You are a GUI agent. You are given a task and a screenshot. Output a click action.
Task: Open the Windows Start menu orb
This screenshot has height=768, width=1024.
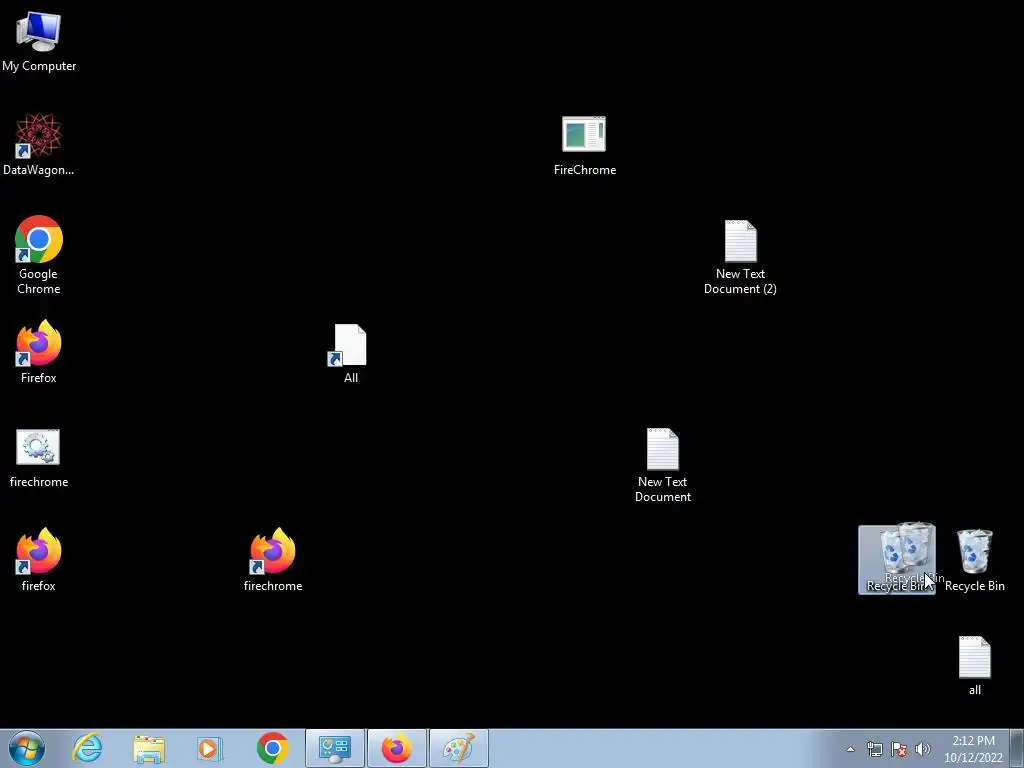coord(27,748)
